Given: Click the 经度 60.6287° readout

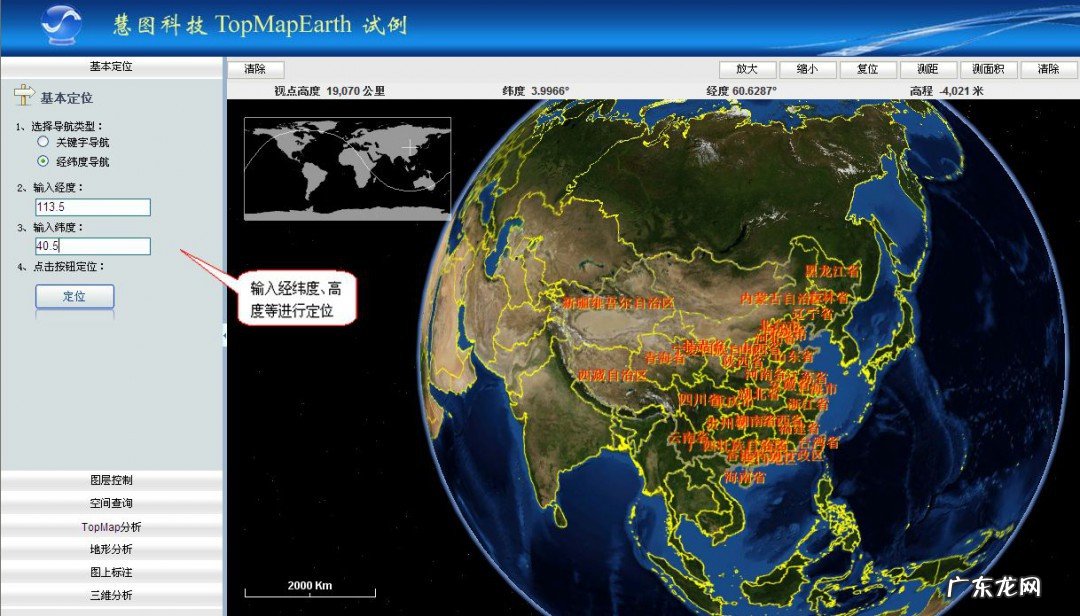Looking at the screenshot, I should (741, 91).
